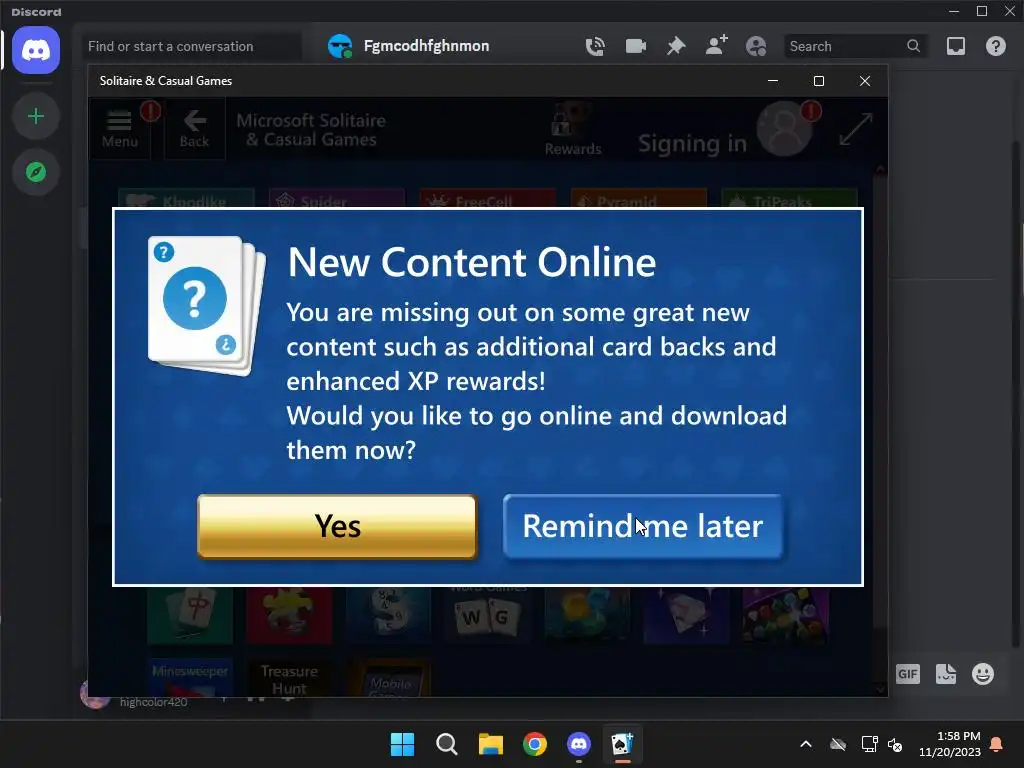The width and height of the screenshot is (1024, 768).
Task: Click the Discord Search box
Action: (x=855, y=46)
